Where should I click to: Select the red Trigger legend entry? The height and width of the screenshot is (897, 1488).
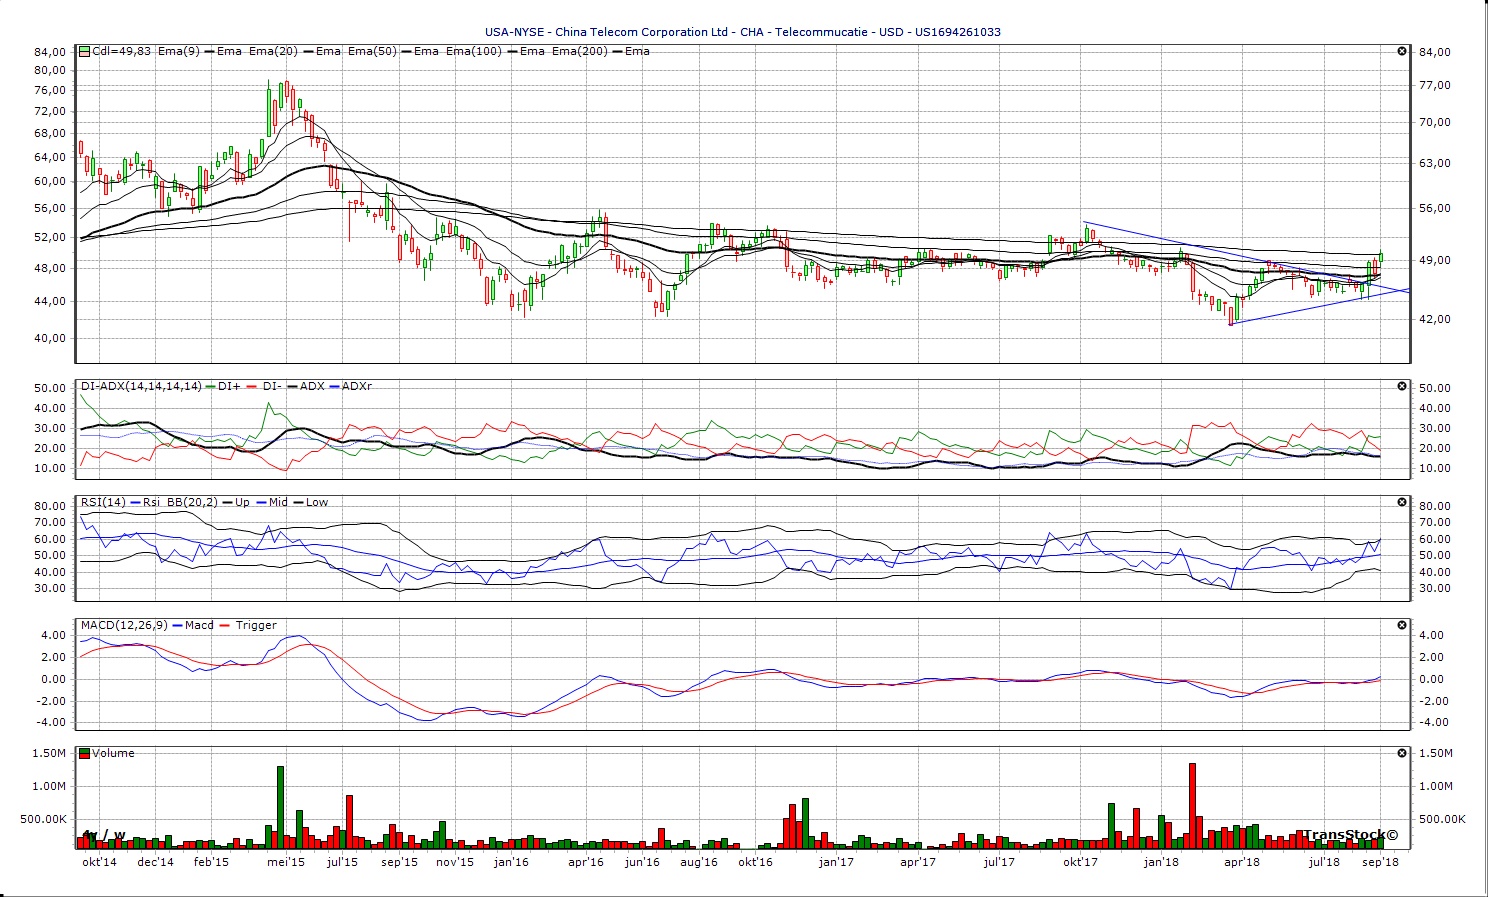point(249,625)
